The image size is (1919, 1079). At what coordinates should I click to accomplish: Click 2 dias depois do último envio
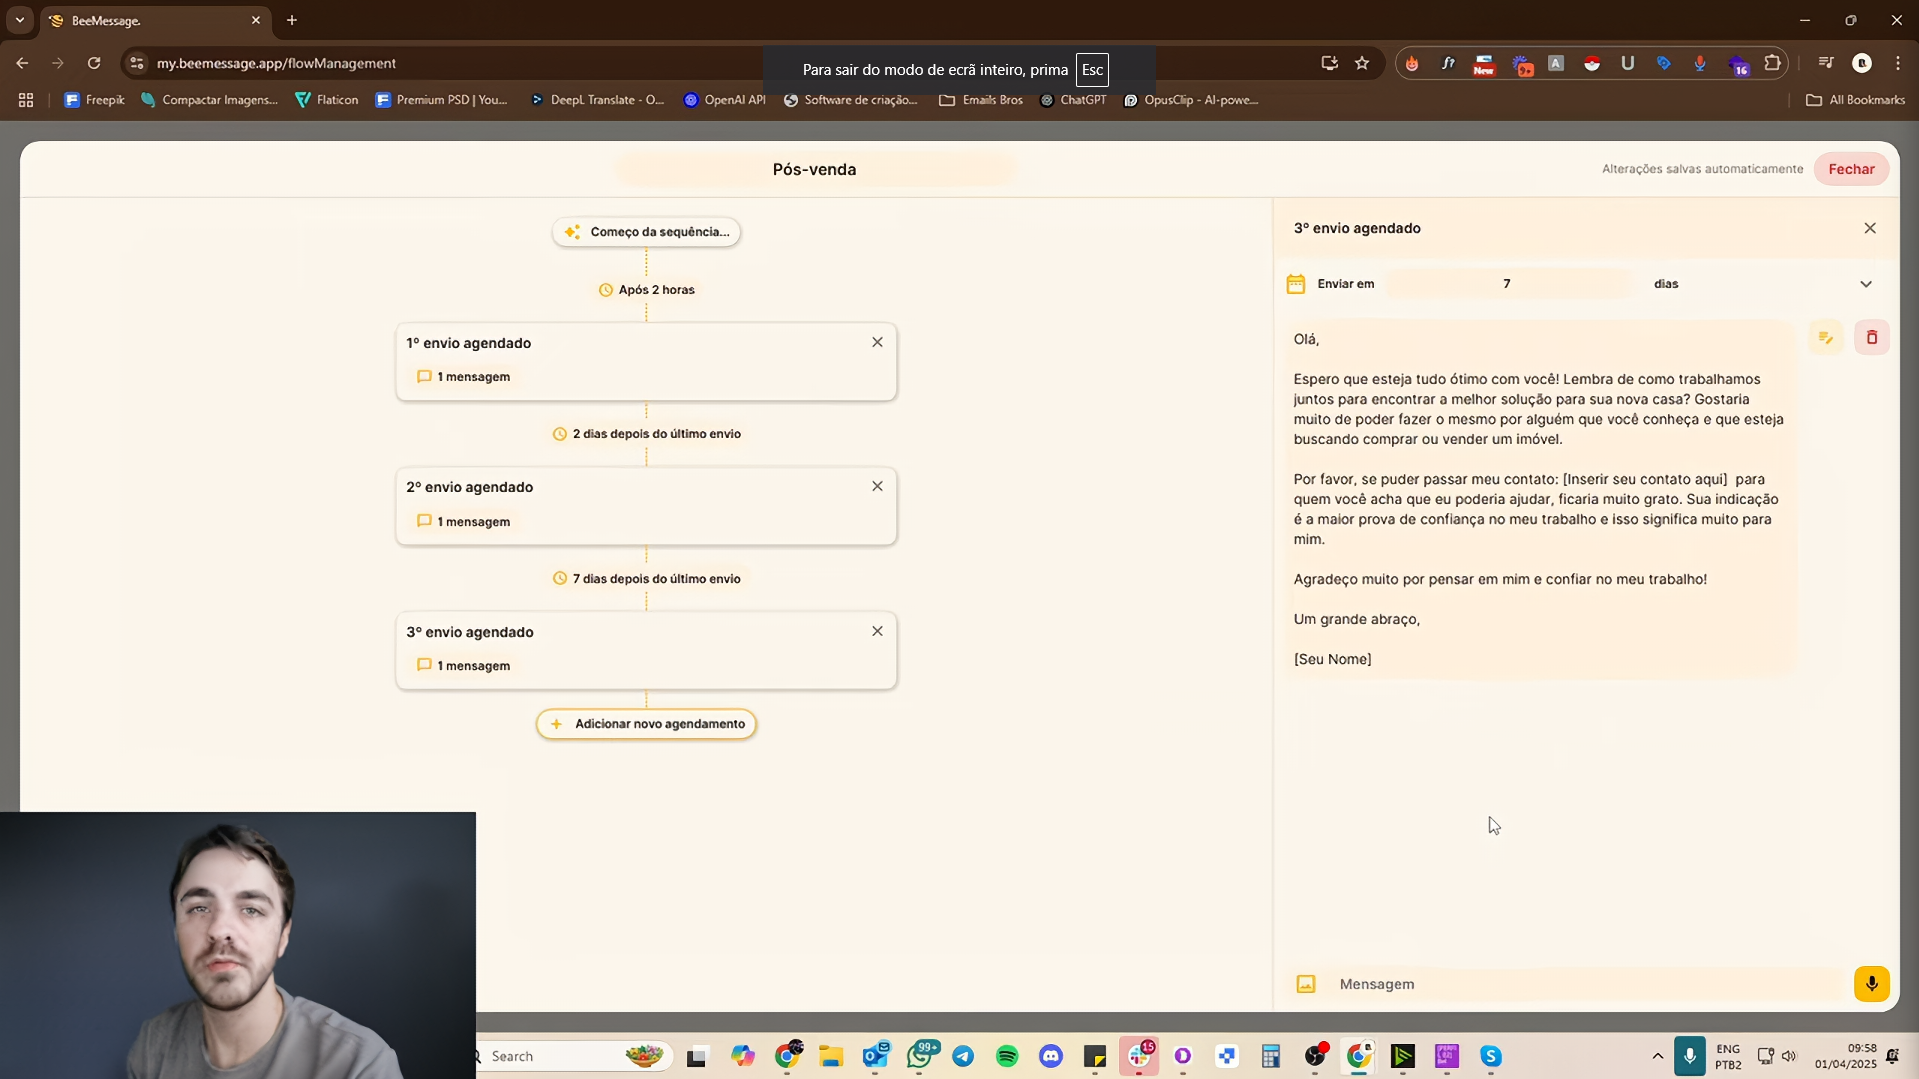click(646, 434)
